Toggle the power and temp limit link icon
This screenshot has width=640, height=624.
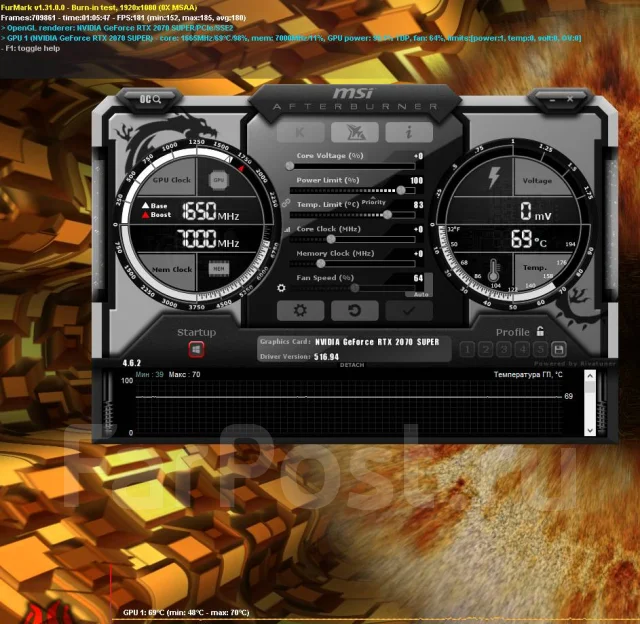(286, 203)
